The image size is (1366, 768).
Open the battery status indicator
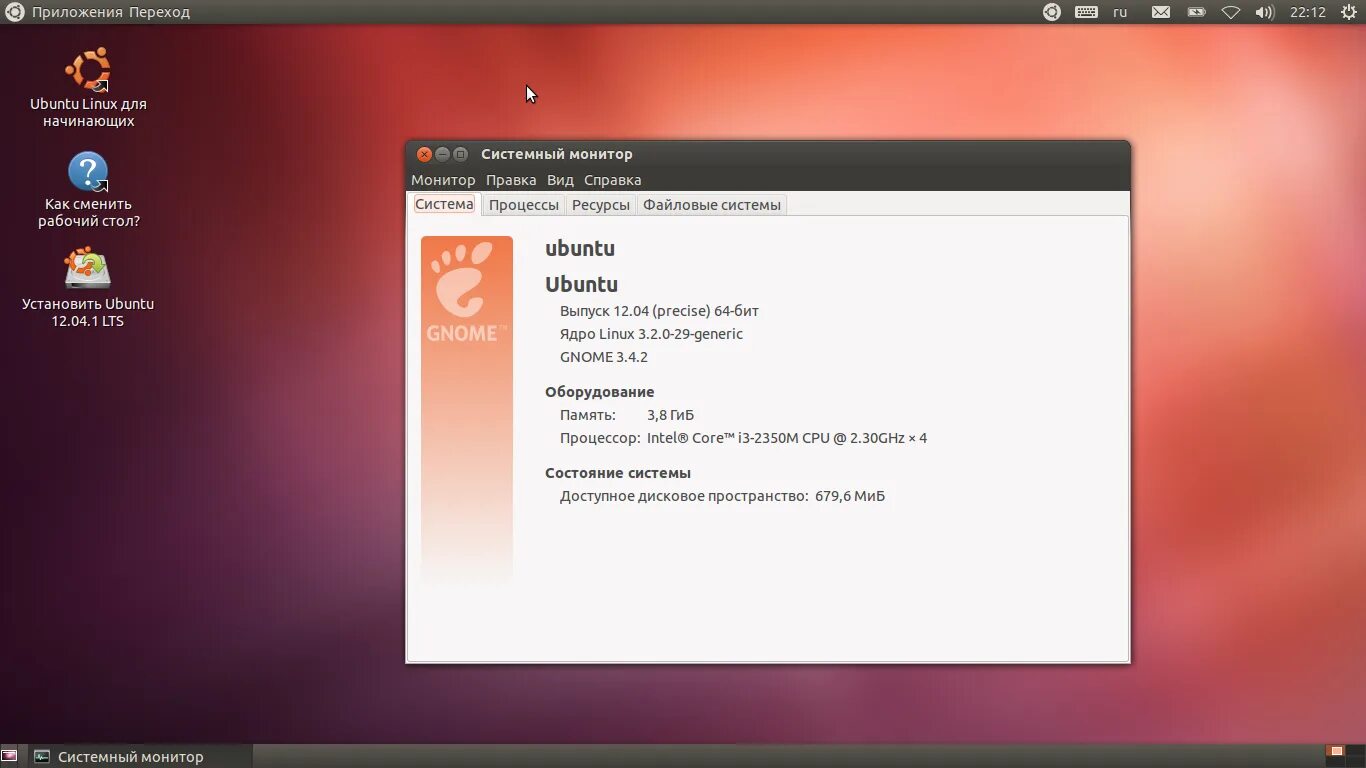tap(1196, 12)
